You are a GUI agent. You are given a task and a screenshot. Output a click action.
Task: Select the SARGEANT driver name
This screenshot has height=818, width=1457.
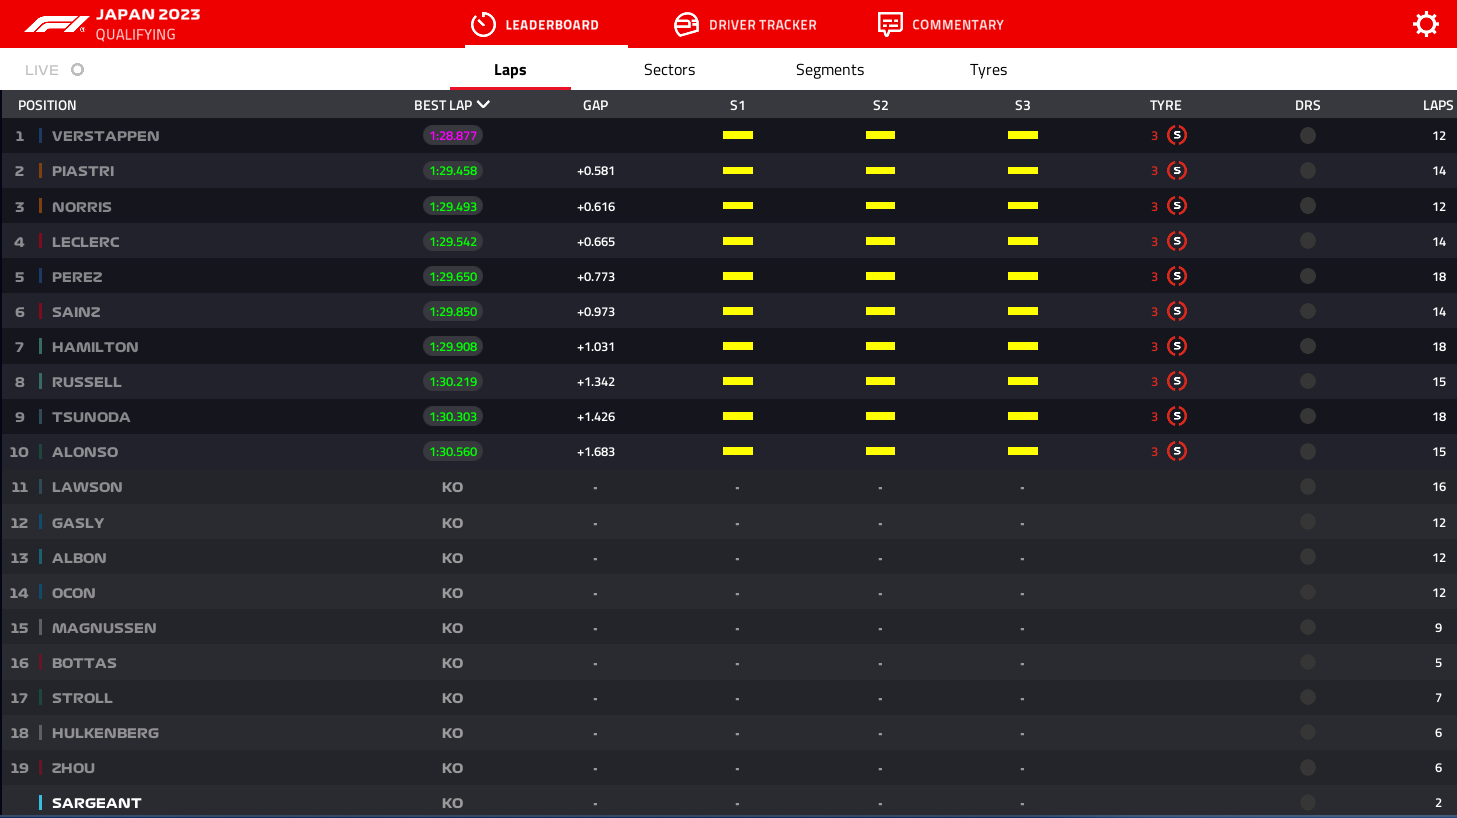96,803
